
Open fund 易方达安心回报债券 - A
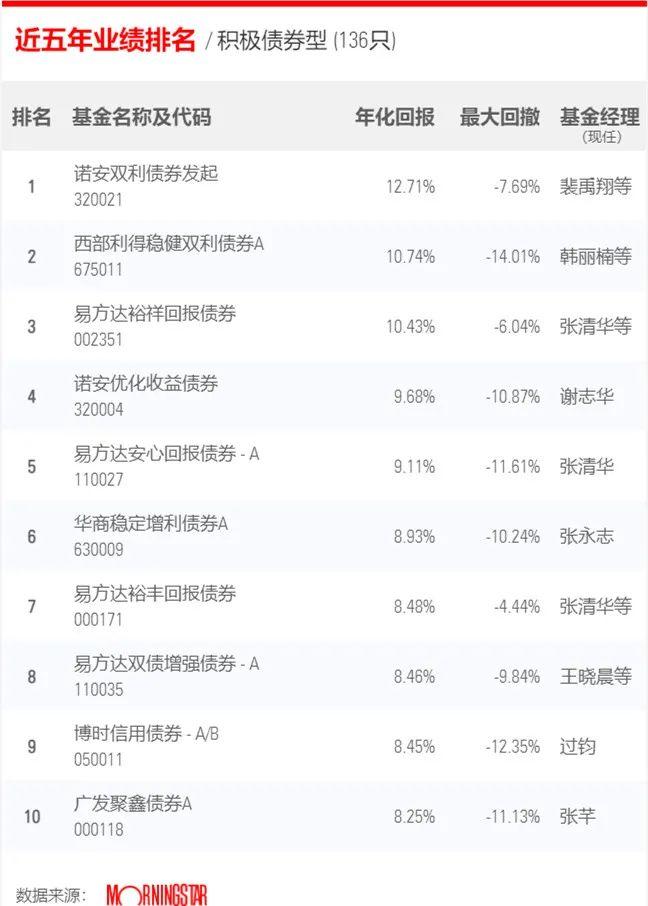(x=166, y=454)
